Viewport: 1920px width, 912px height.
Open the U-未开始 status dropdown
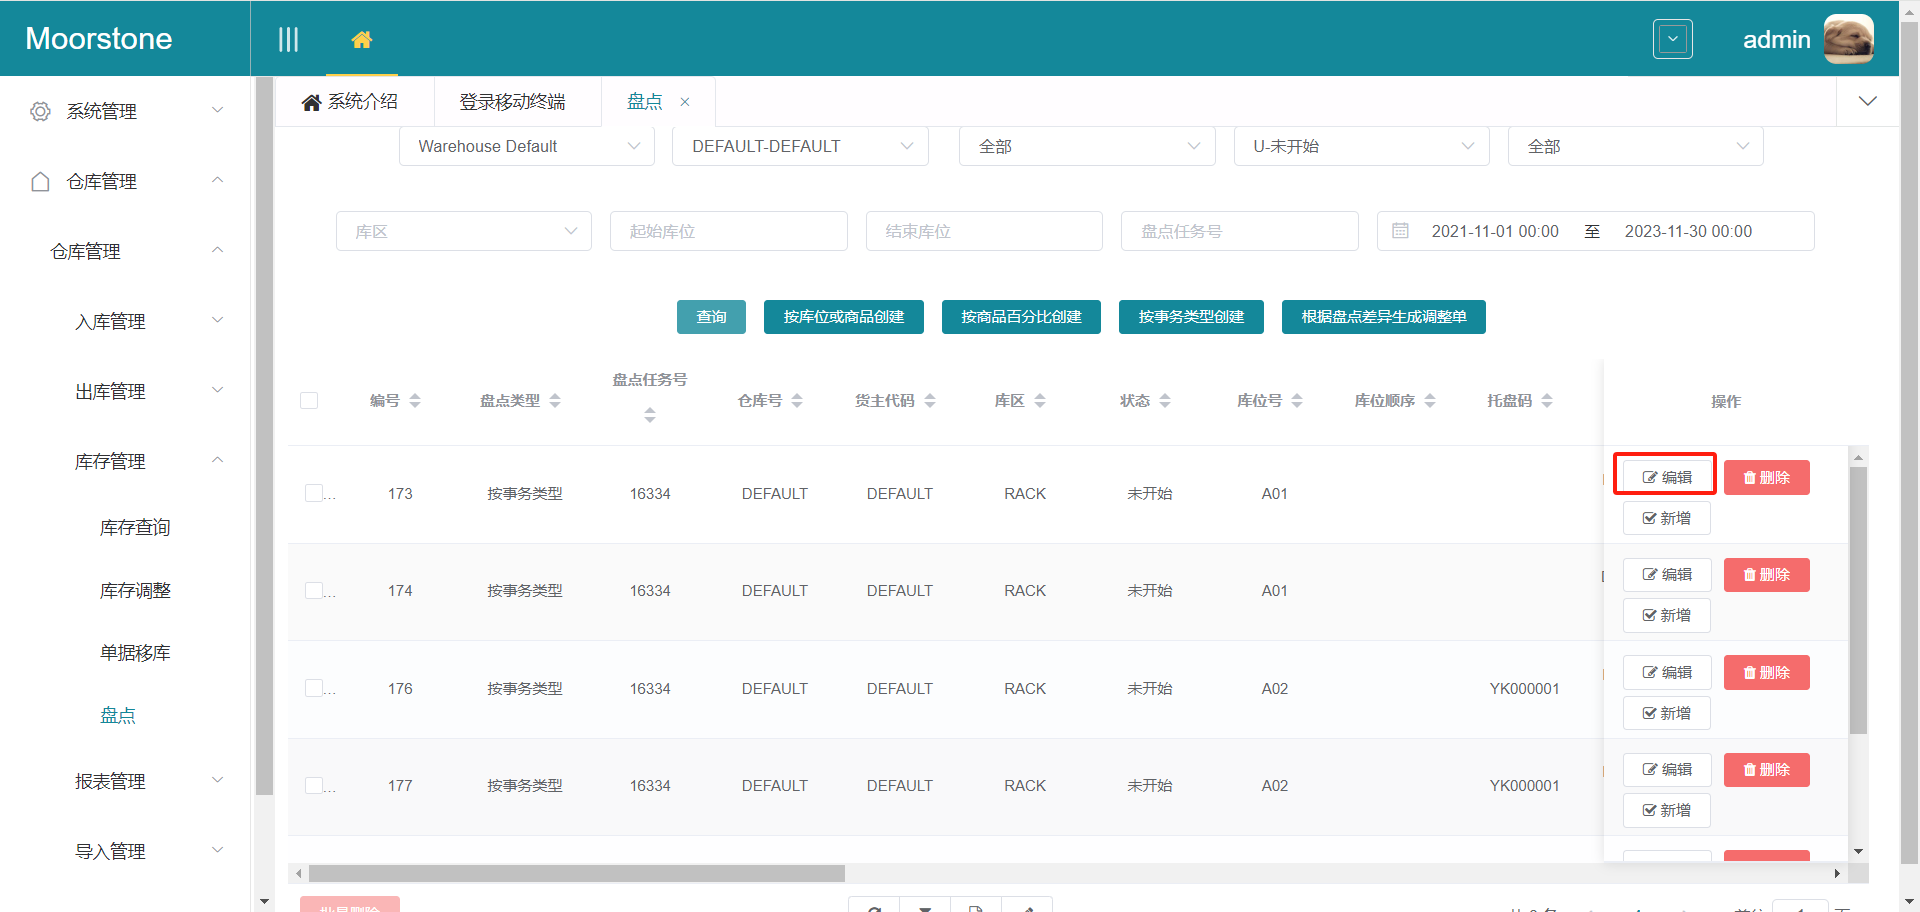click(1361, 146)
